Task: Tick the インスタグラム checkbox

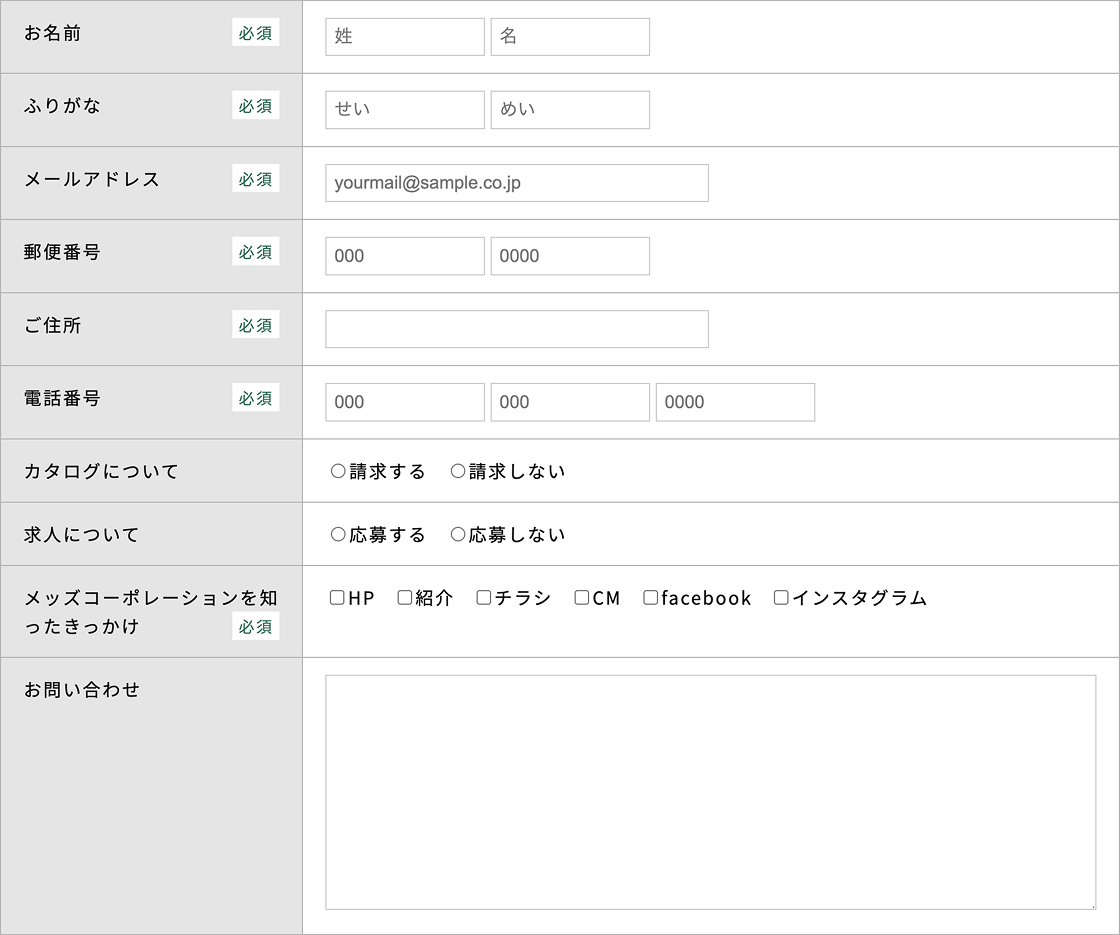Action: tap(781, 598)
